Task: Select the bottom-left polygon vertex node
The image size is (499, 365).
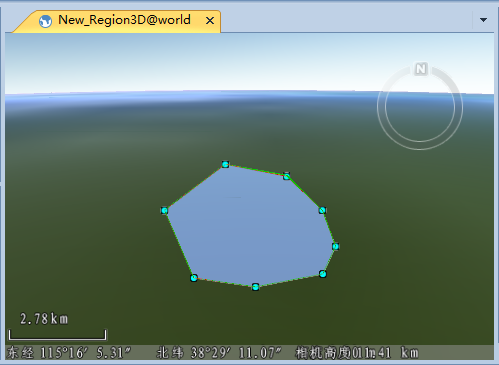Action: click(x=194, y=278)
